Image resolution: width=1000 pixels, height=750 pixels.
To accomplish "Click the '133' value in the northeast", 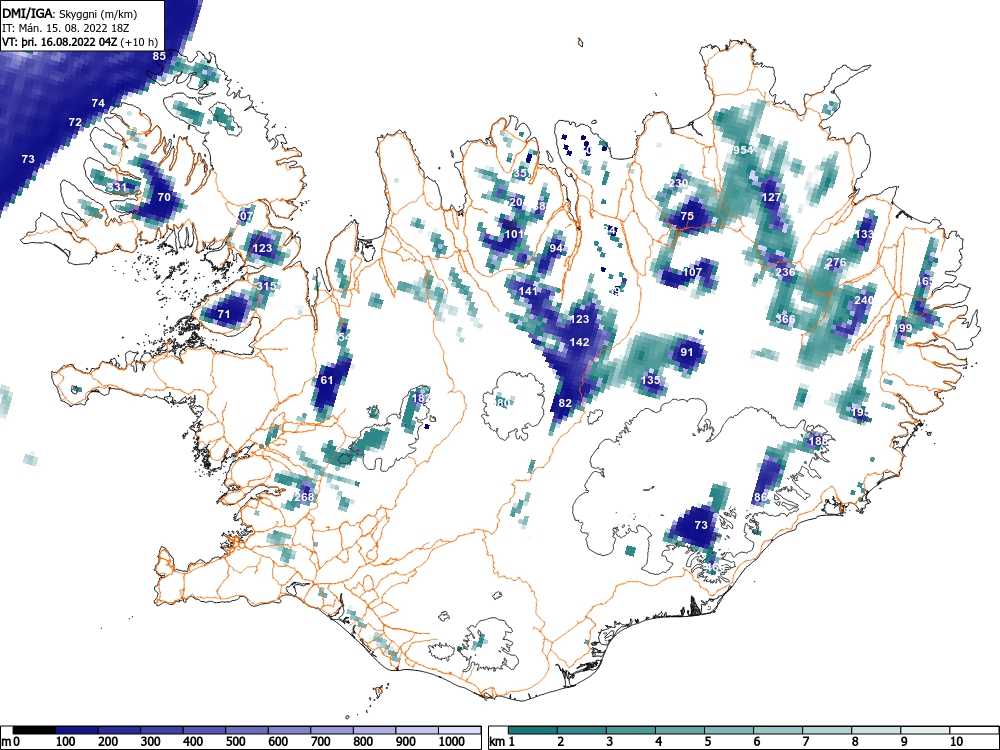I will tap(864, 234).
